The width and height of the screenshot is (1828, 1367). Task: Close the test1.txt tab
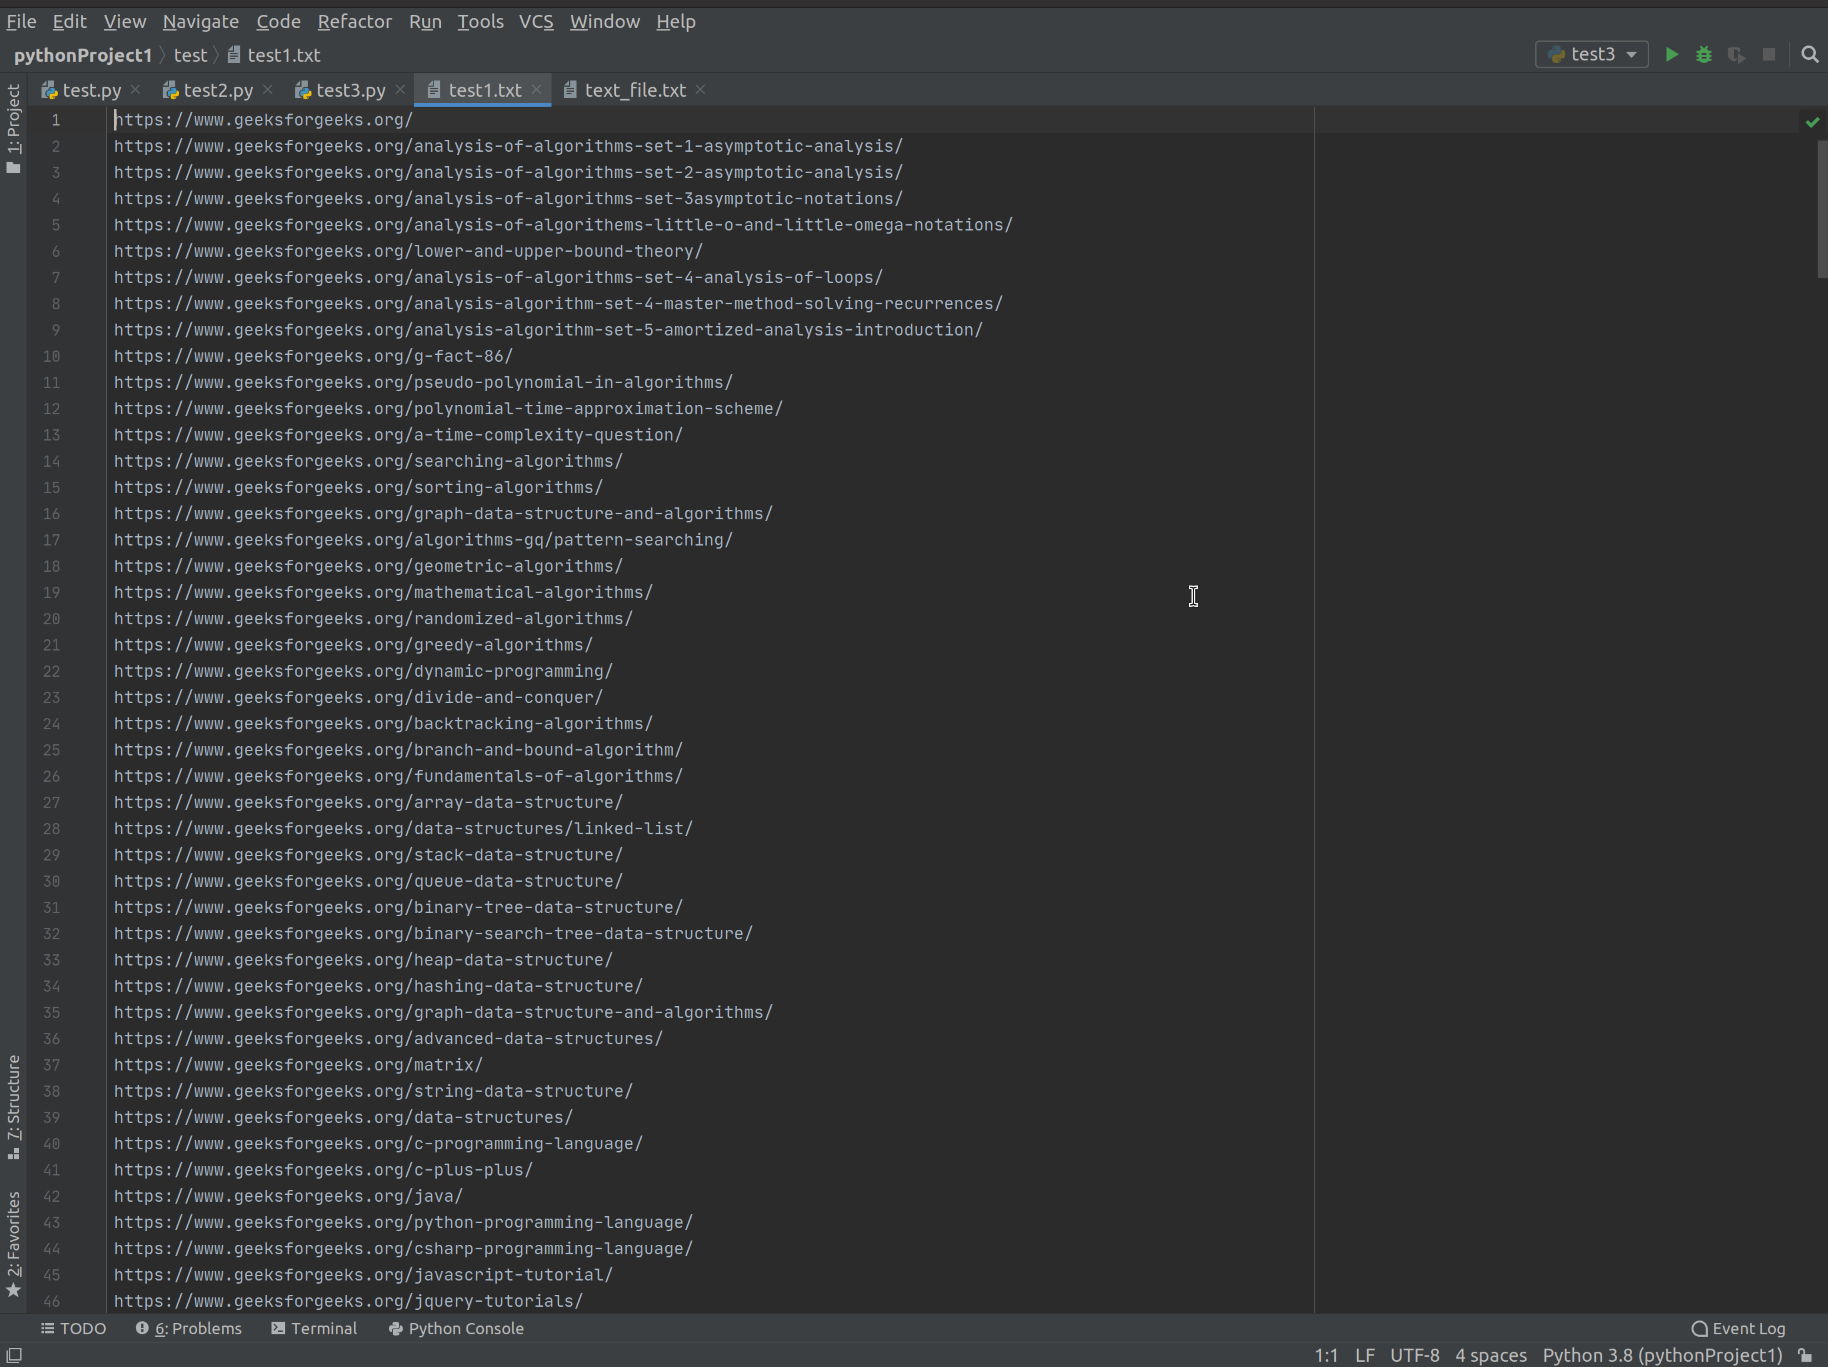pos(537,90)
